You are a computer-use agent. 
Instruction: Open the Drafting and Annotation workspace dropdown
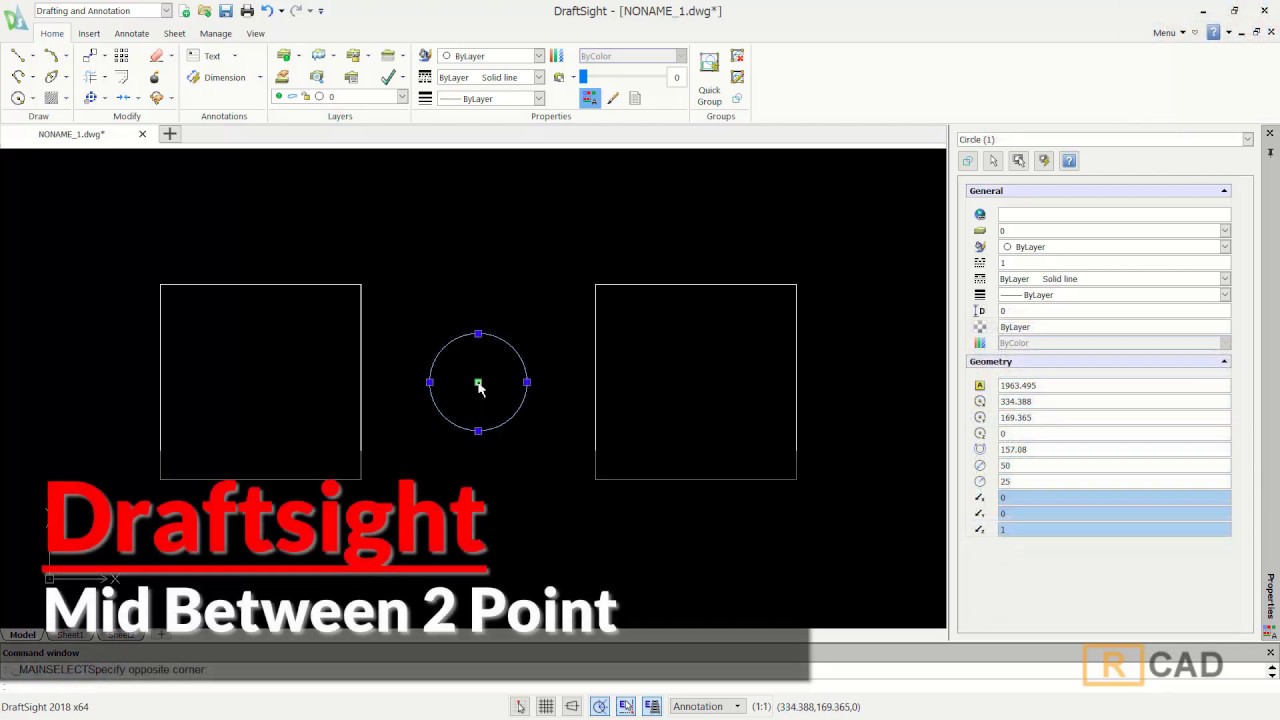click(x=103, y=11)
